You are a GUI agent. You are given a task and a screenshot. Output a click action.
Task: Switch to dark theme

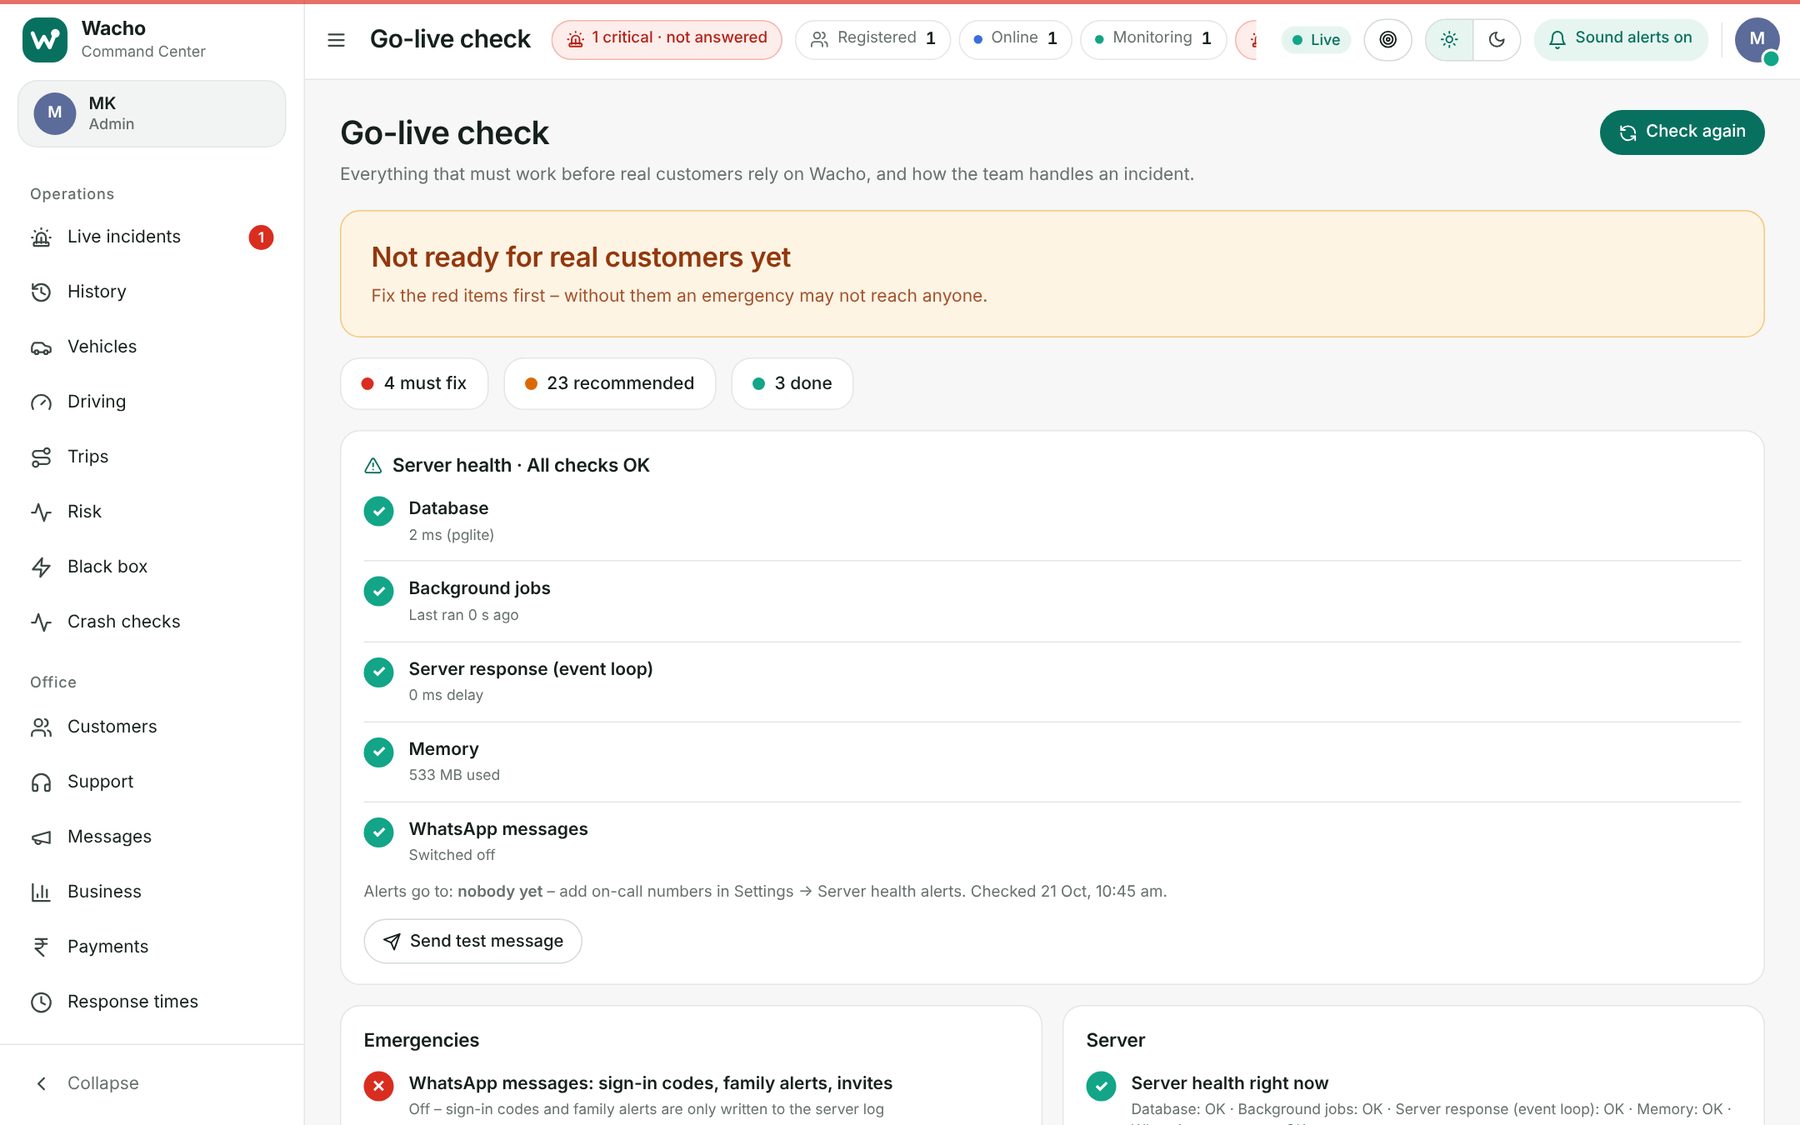pyautogui.click(x=1497, y=40)
